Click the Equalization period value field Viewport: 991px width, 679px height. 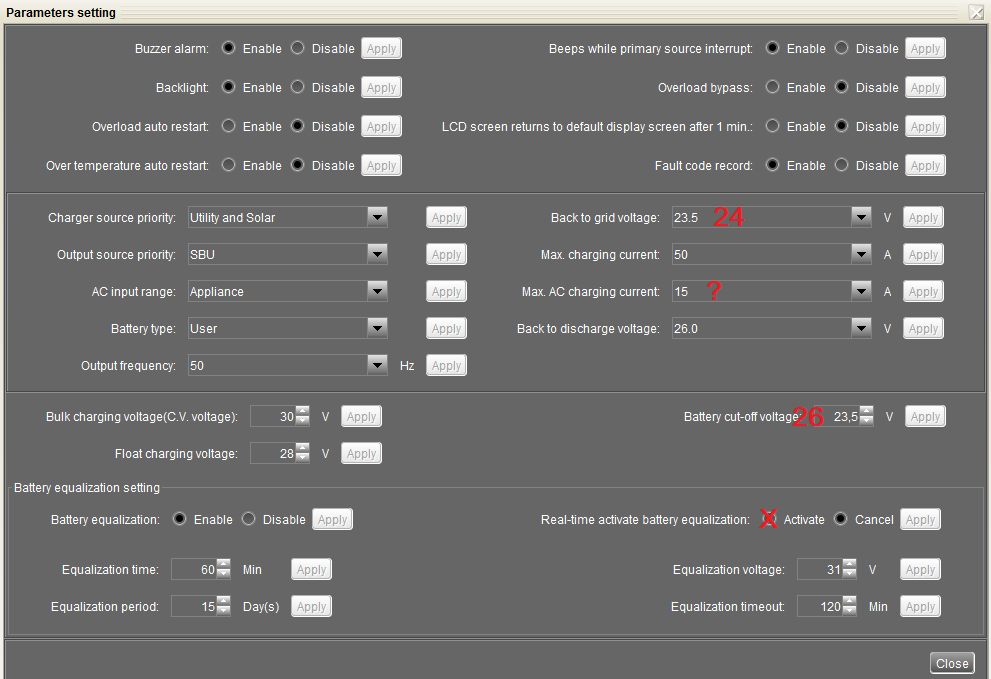(x=193, y=607)
